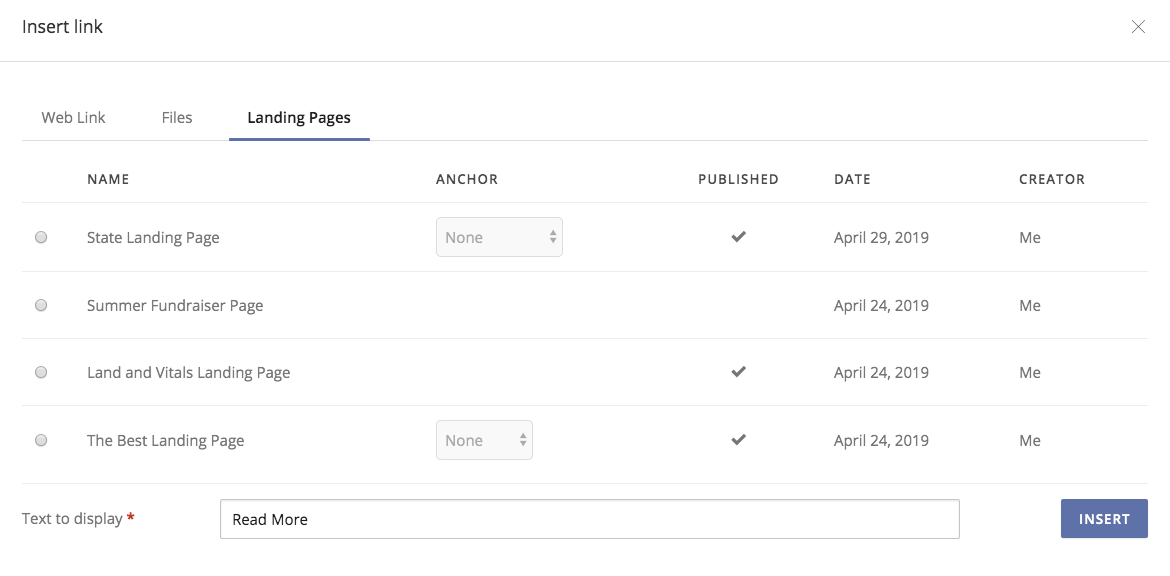Click the Published checkmark for State Landing Page

click(x=738, y=237)
